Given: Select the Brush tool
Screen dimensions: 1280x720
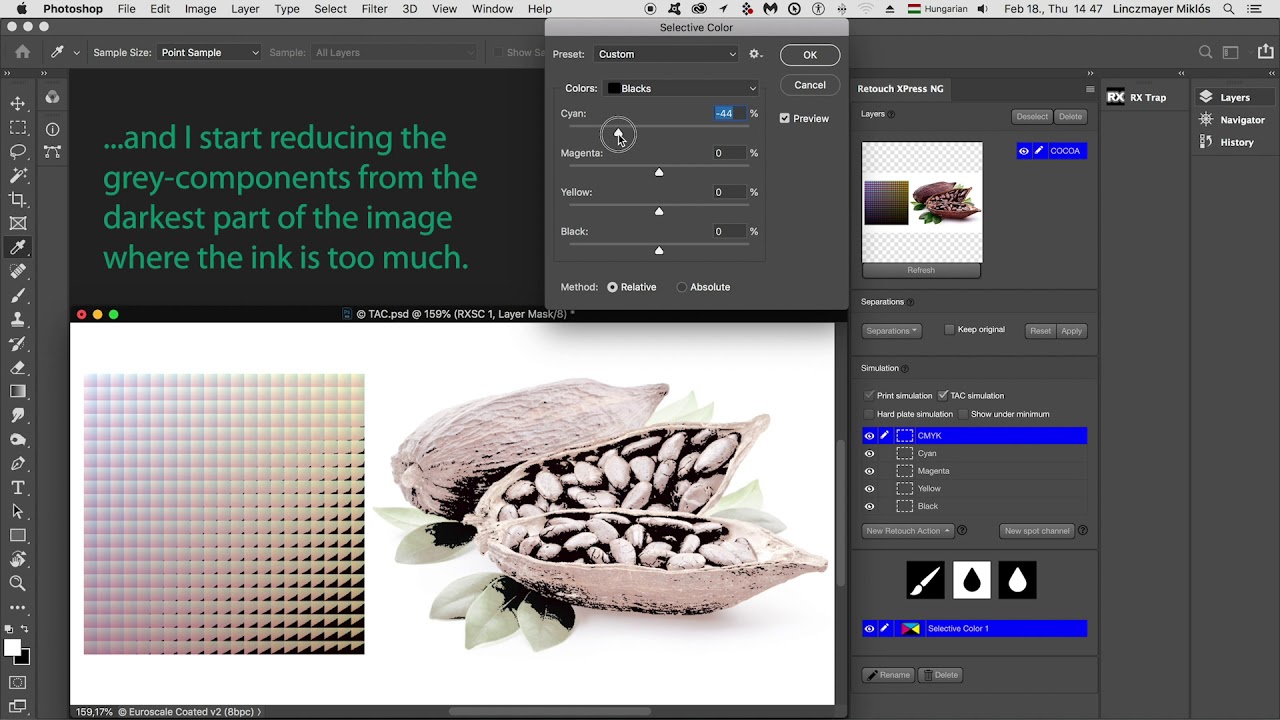Looking at the screenshot, I should tap(18, 295).
